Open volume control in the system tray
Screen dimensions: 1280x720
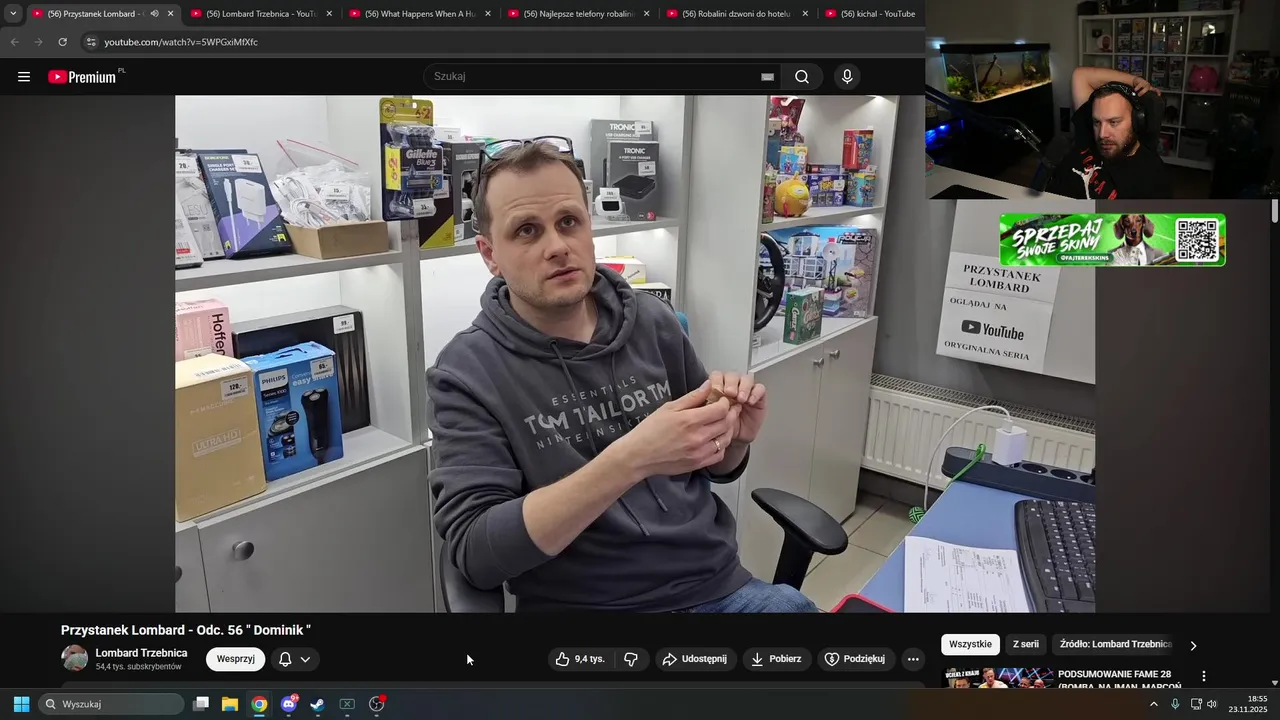[x=1212, y=704]
